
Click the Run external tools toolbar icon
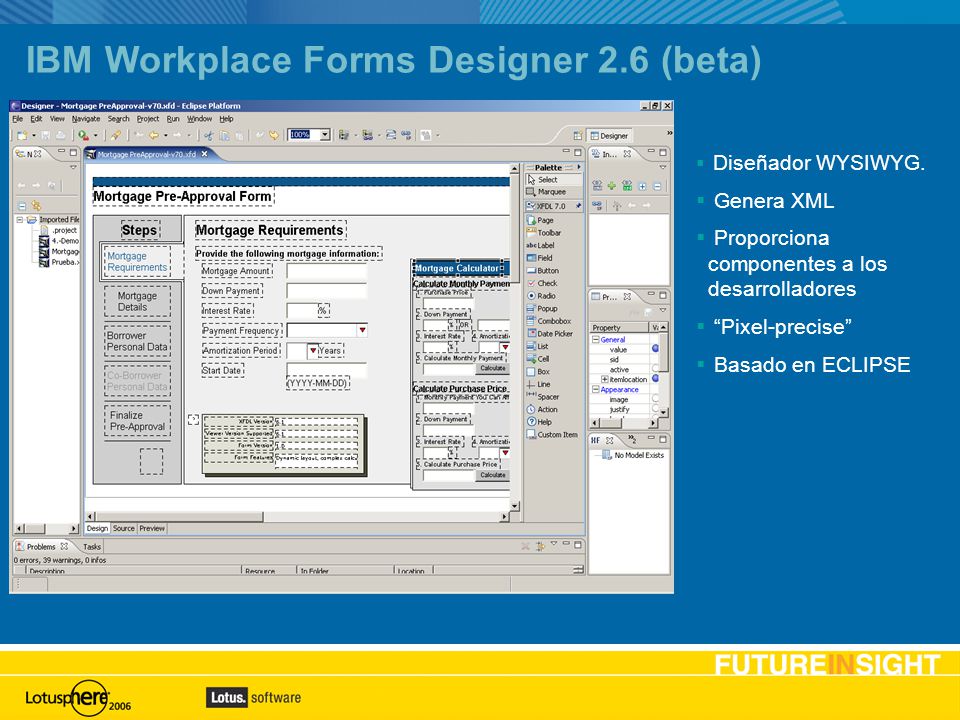(83, 135)
